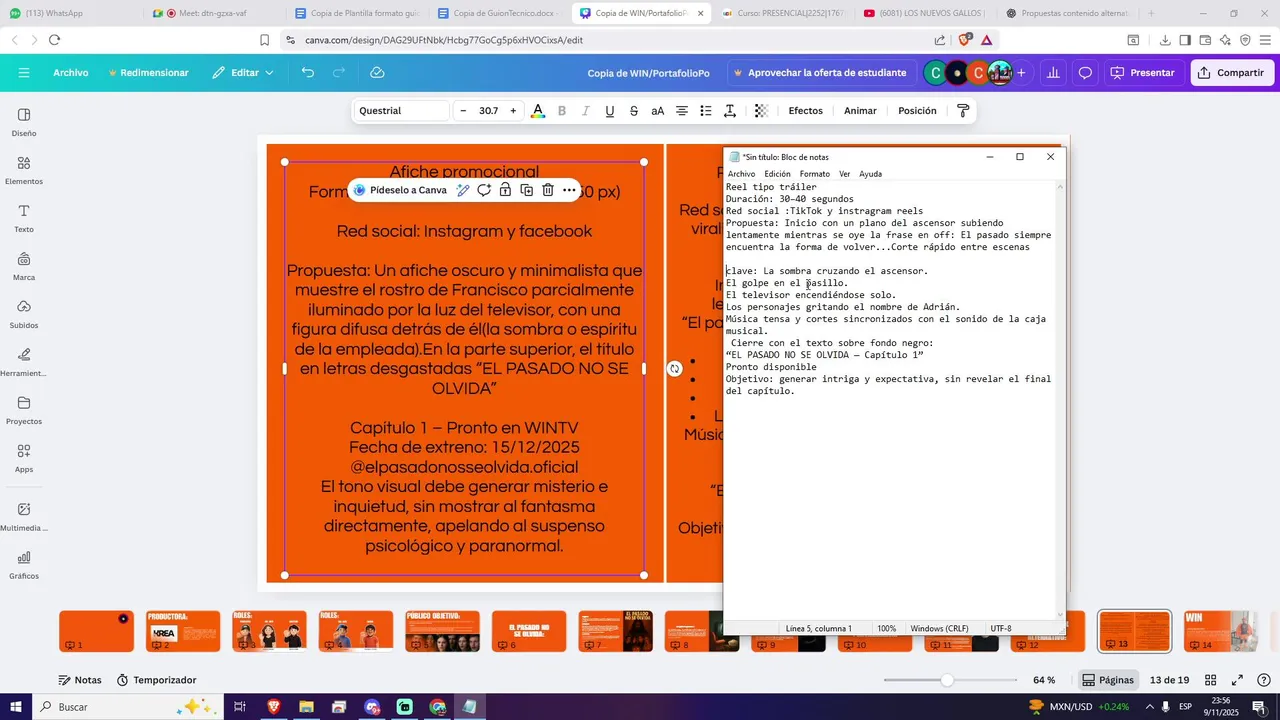The image size is (1280, 720).
Task: Open more options three dots in floating toolbar
Action: point(569,190)
